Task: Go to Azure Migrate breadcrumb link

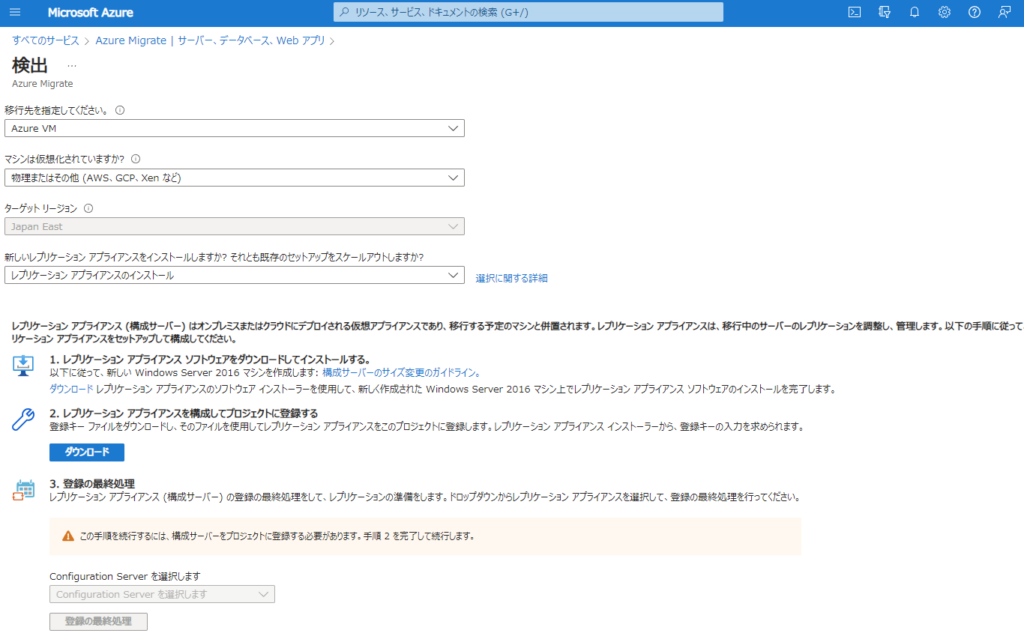Action: [210, 40]
